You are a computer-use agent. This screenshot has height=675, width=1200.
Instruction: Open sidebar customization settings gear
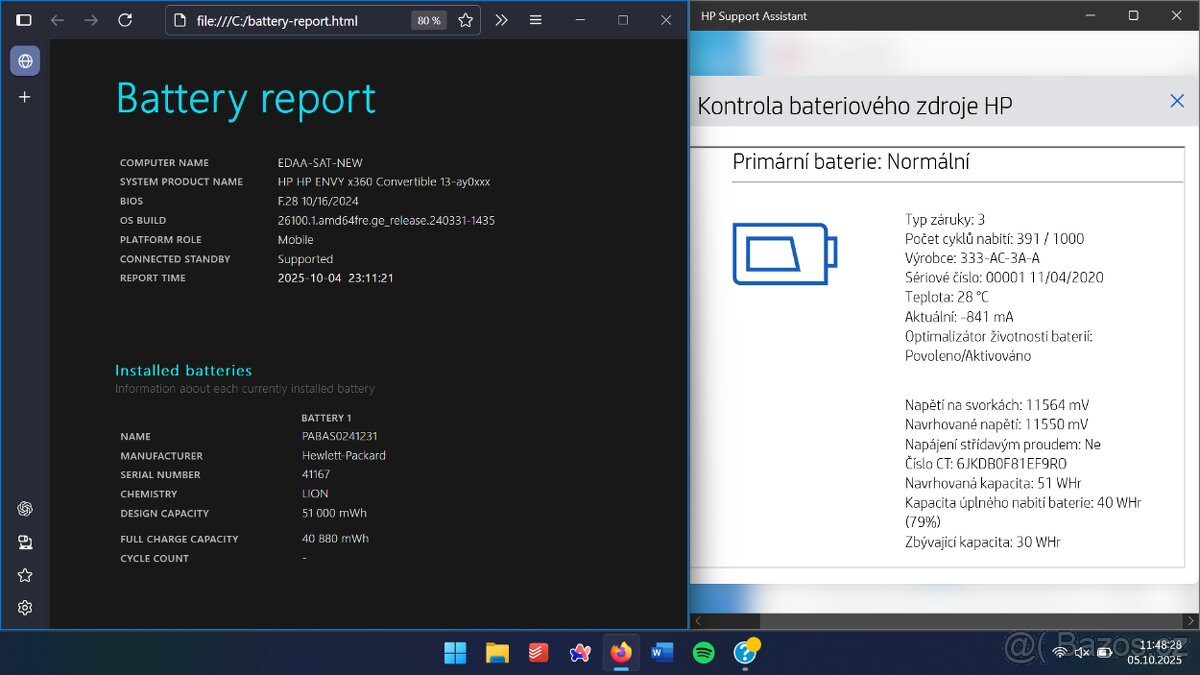[25, 608]
